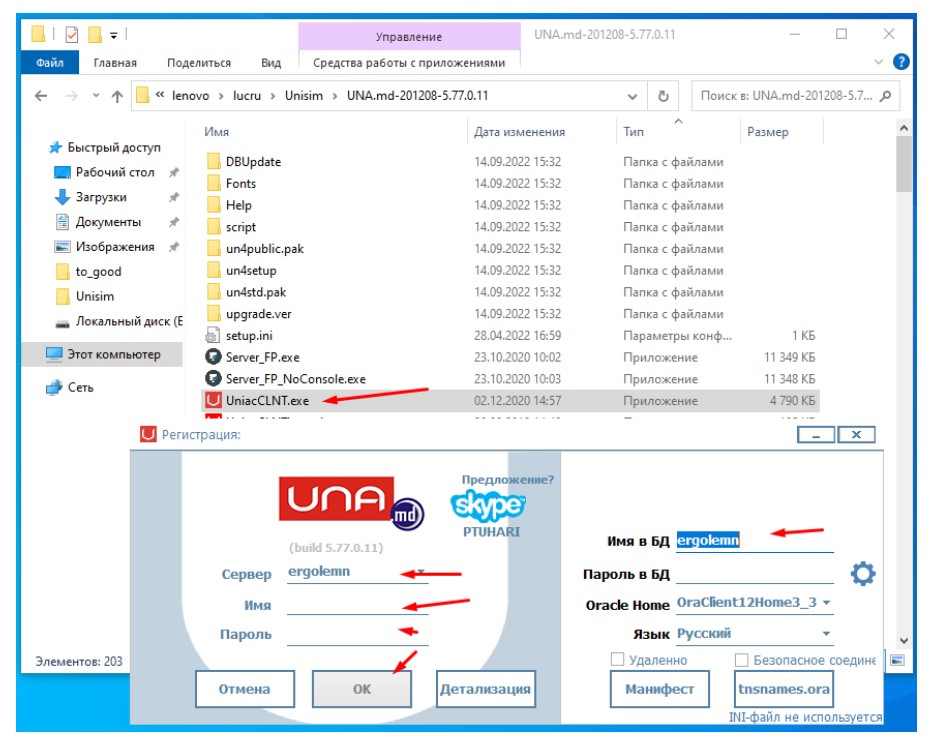938x747 pixels.
Task: Click the Explorer help question mark icon
Action: coord(901,62)
